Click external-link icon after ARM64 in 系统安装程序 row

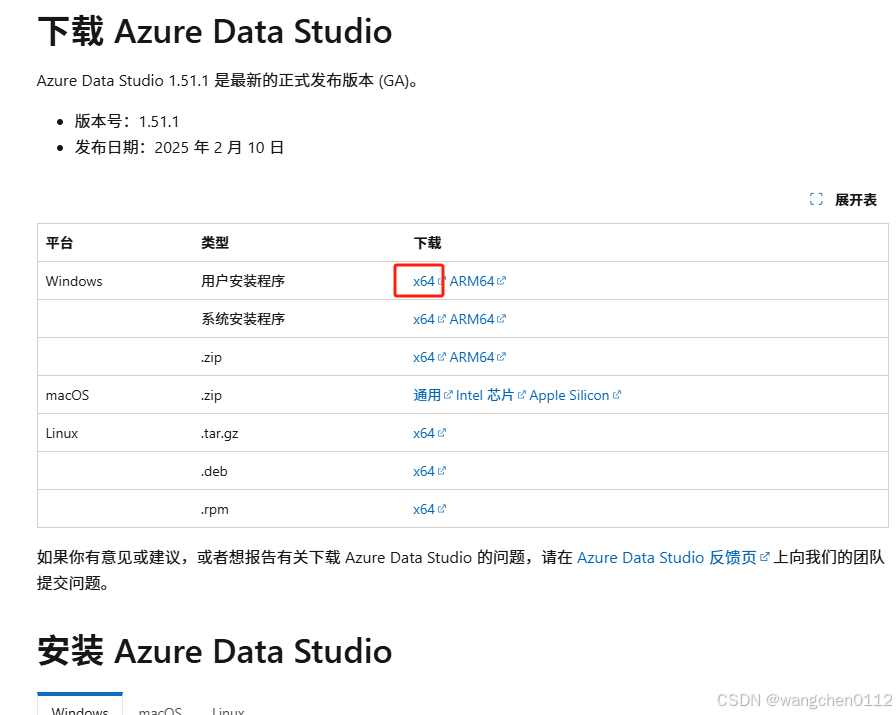[501, 318]
